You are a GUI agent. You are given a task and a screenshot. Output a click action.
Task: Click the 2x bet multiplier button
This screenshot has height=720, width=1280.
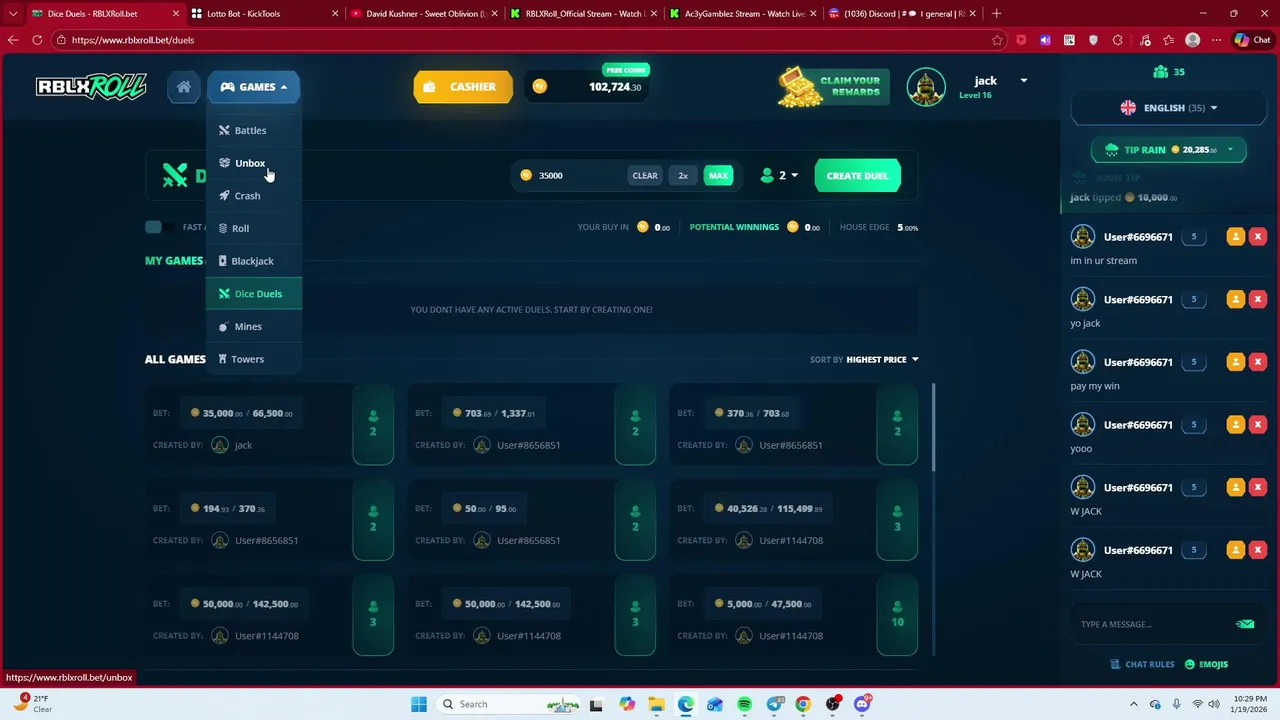click(683, 175)
